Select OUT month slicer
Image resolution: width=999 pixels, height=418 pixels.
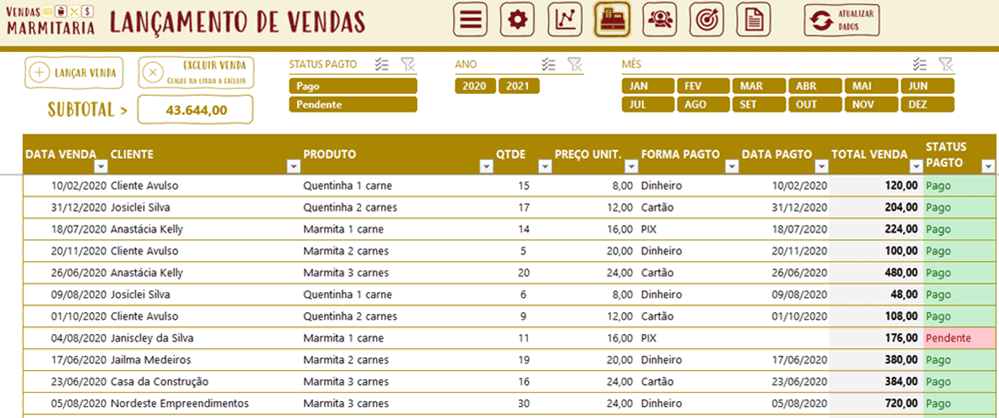(x=816, y=104)
